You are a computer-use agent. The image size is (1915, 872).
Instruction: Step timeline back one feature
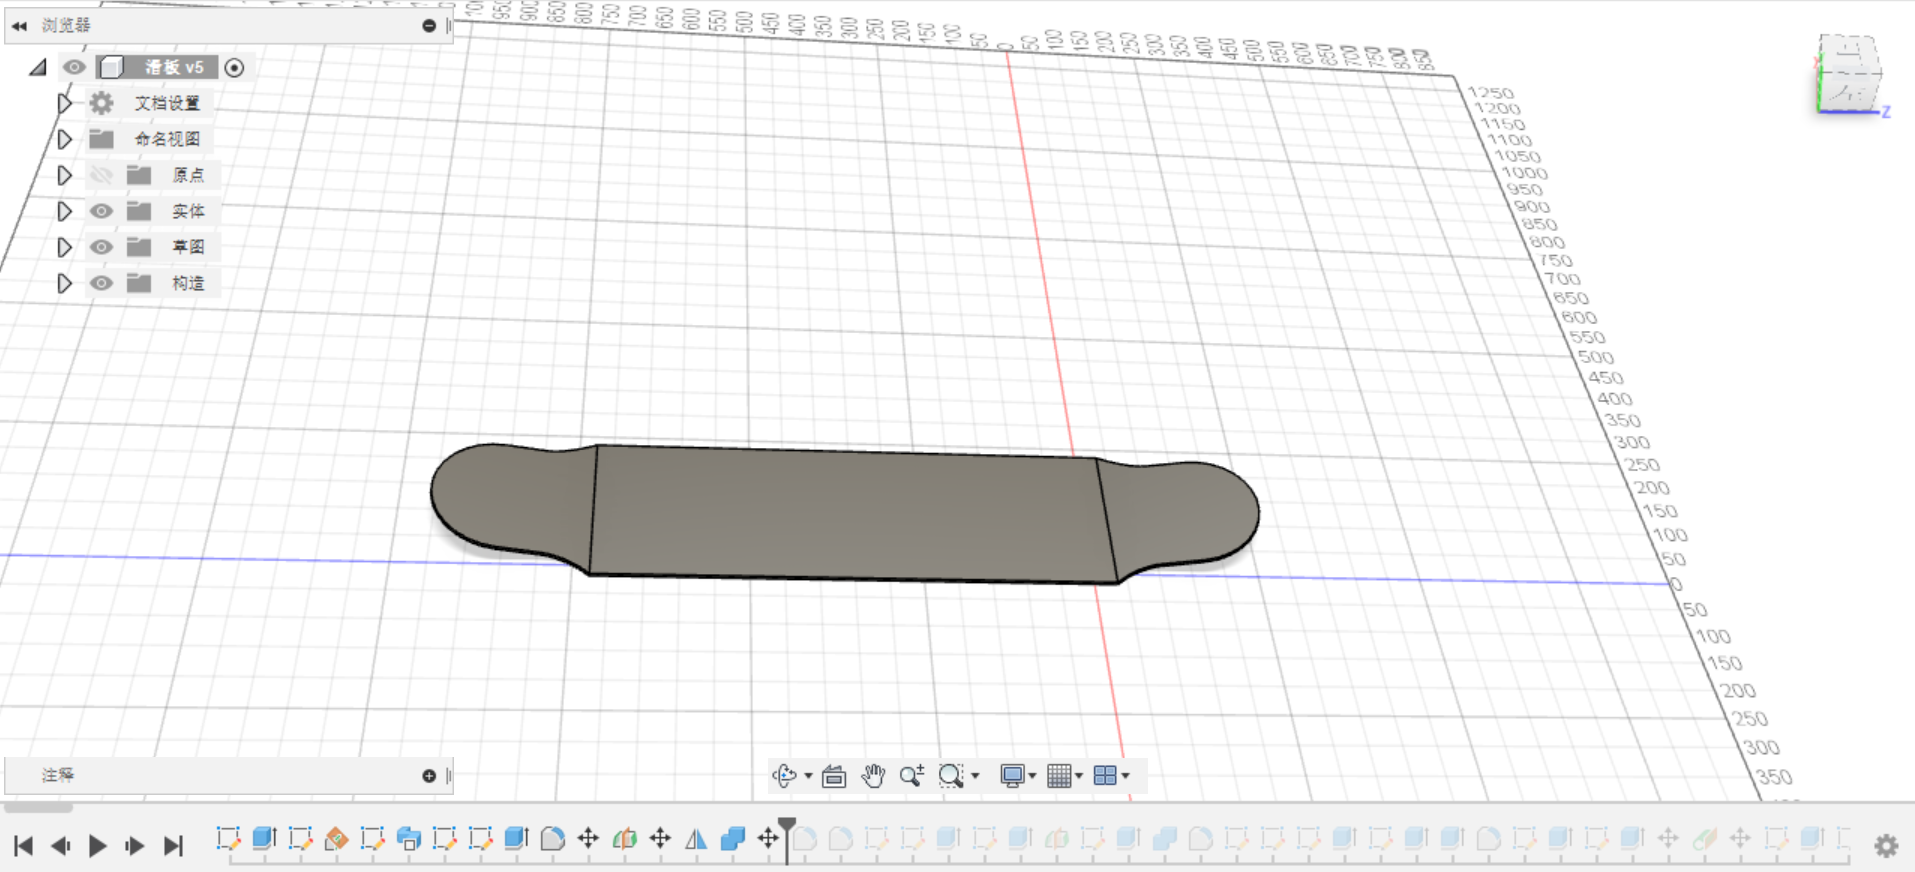click(x=60, y=846)
